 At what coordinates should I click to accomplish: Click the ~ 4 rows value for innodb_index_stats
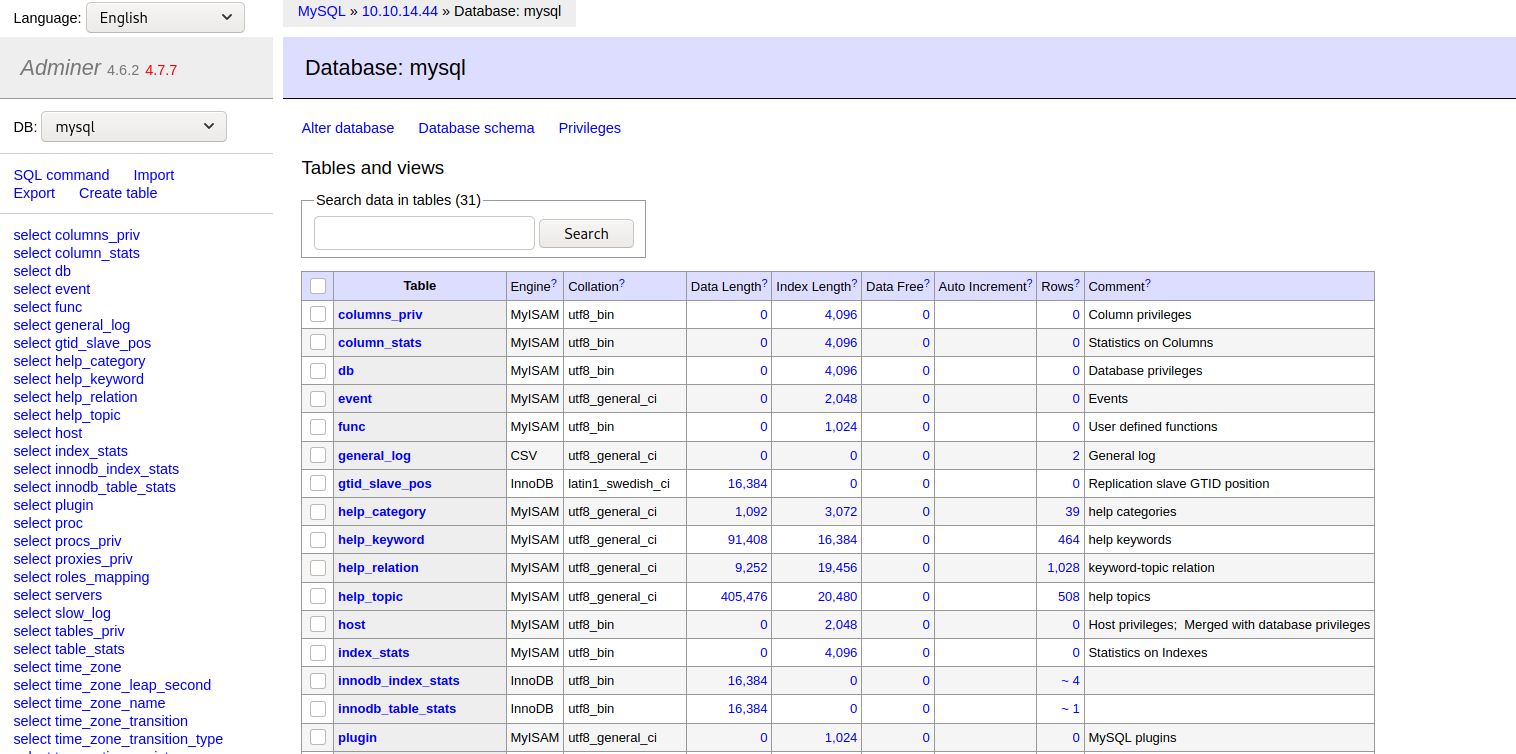click(x=1071, y=680)
